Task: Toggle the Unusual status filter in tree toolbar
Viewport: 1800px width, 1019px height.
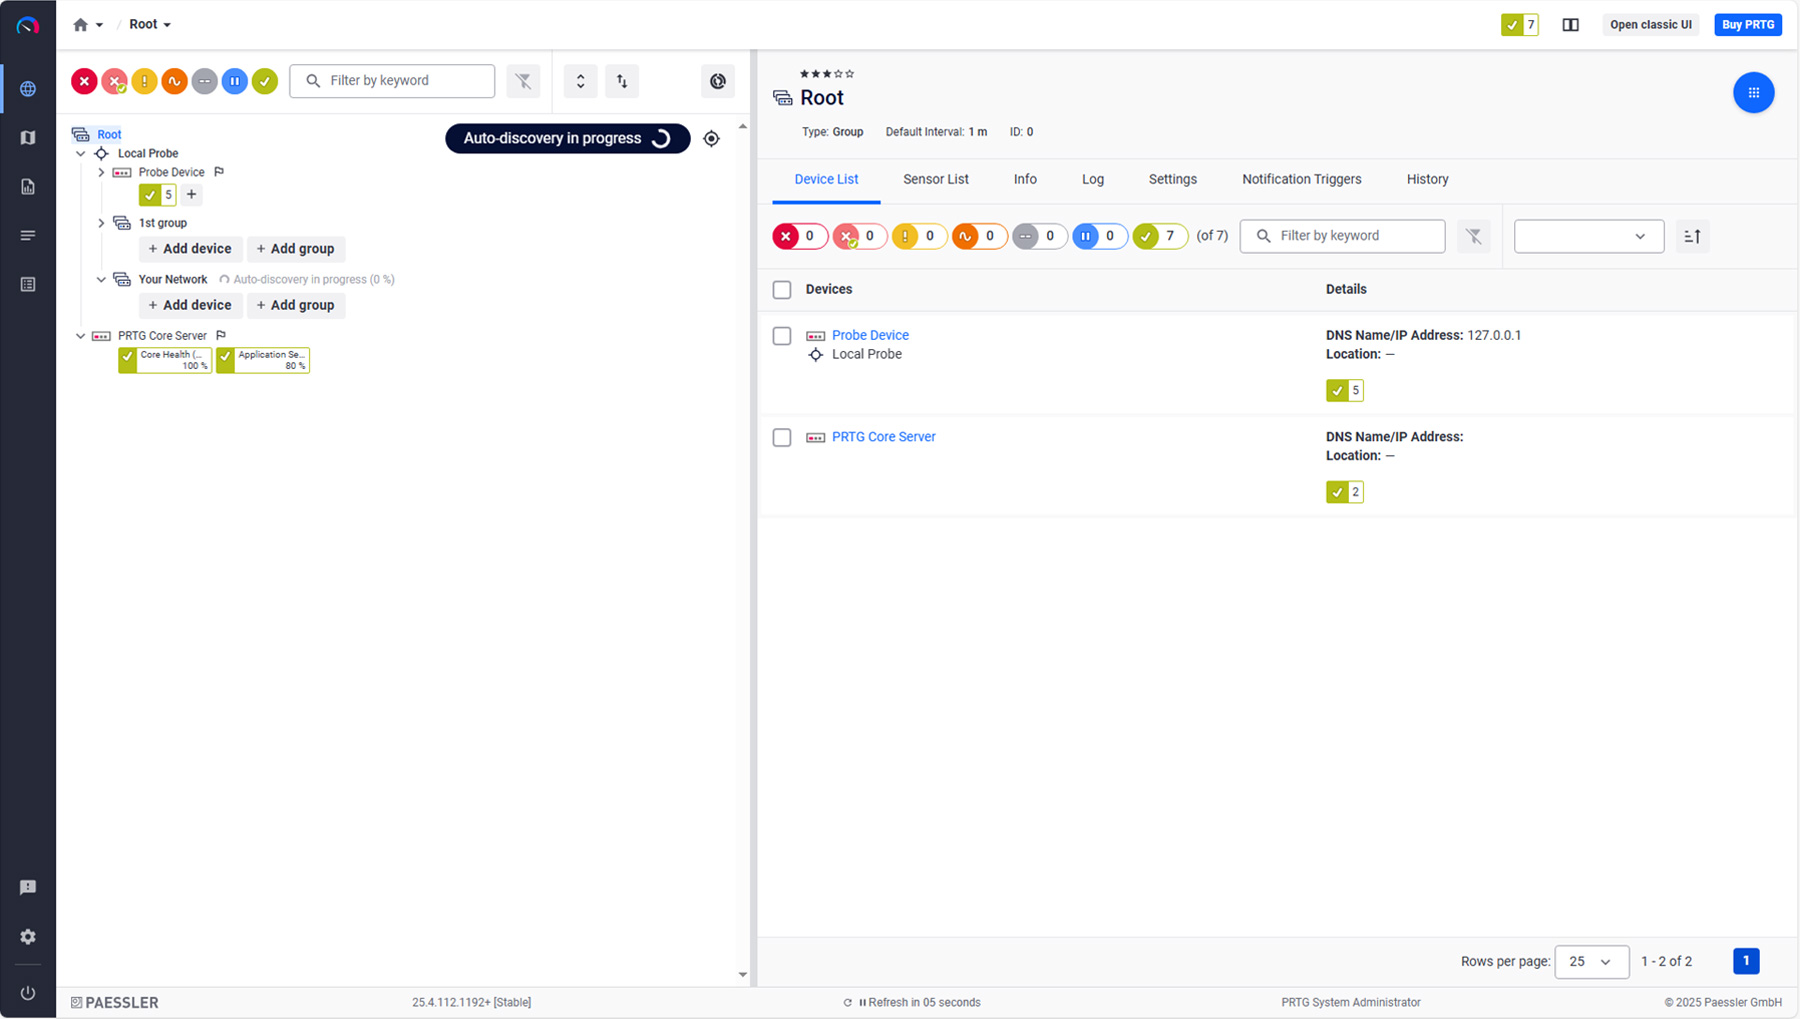Action: point(174,81)
